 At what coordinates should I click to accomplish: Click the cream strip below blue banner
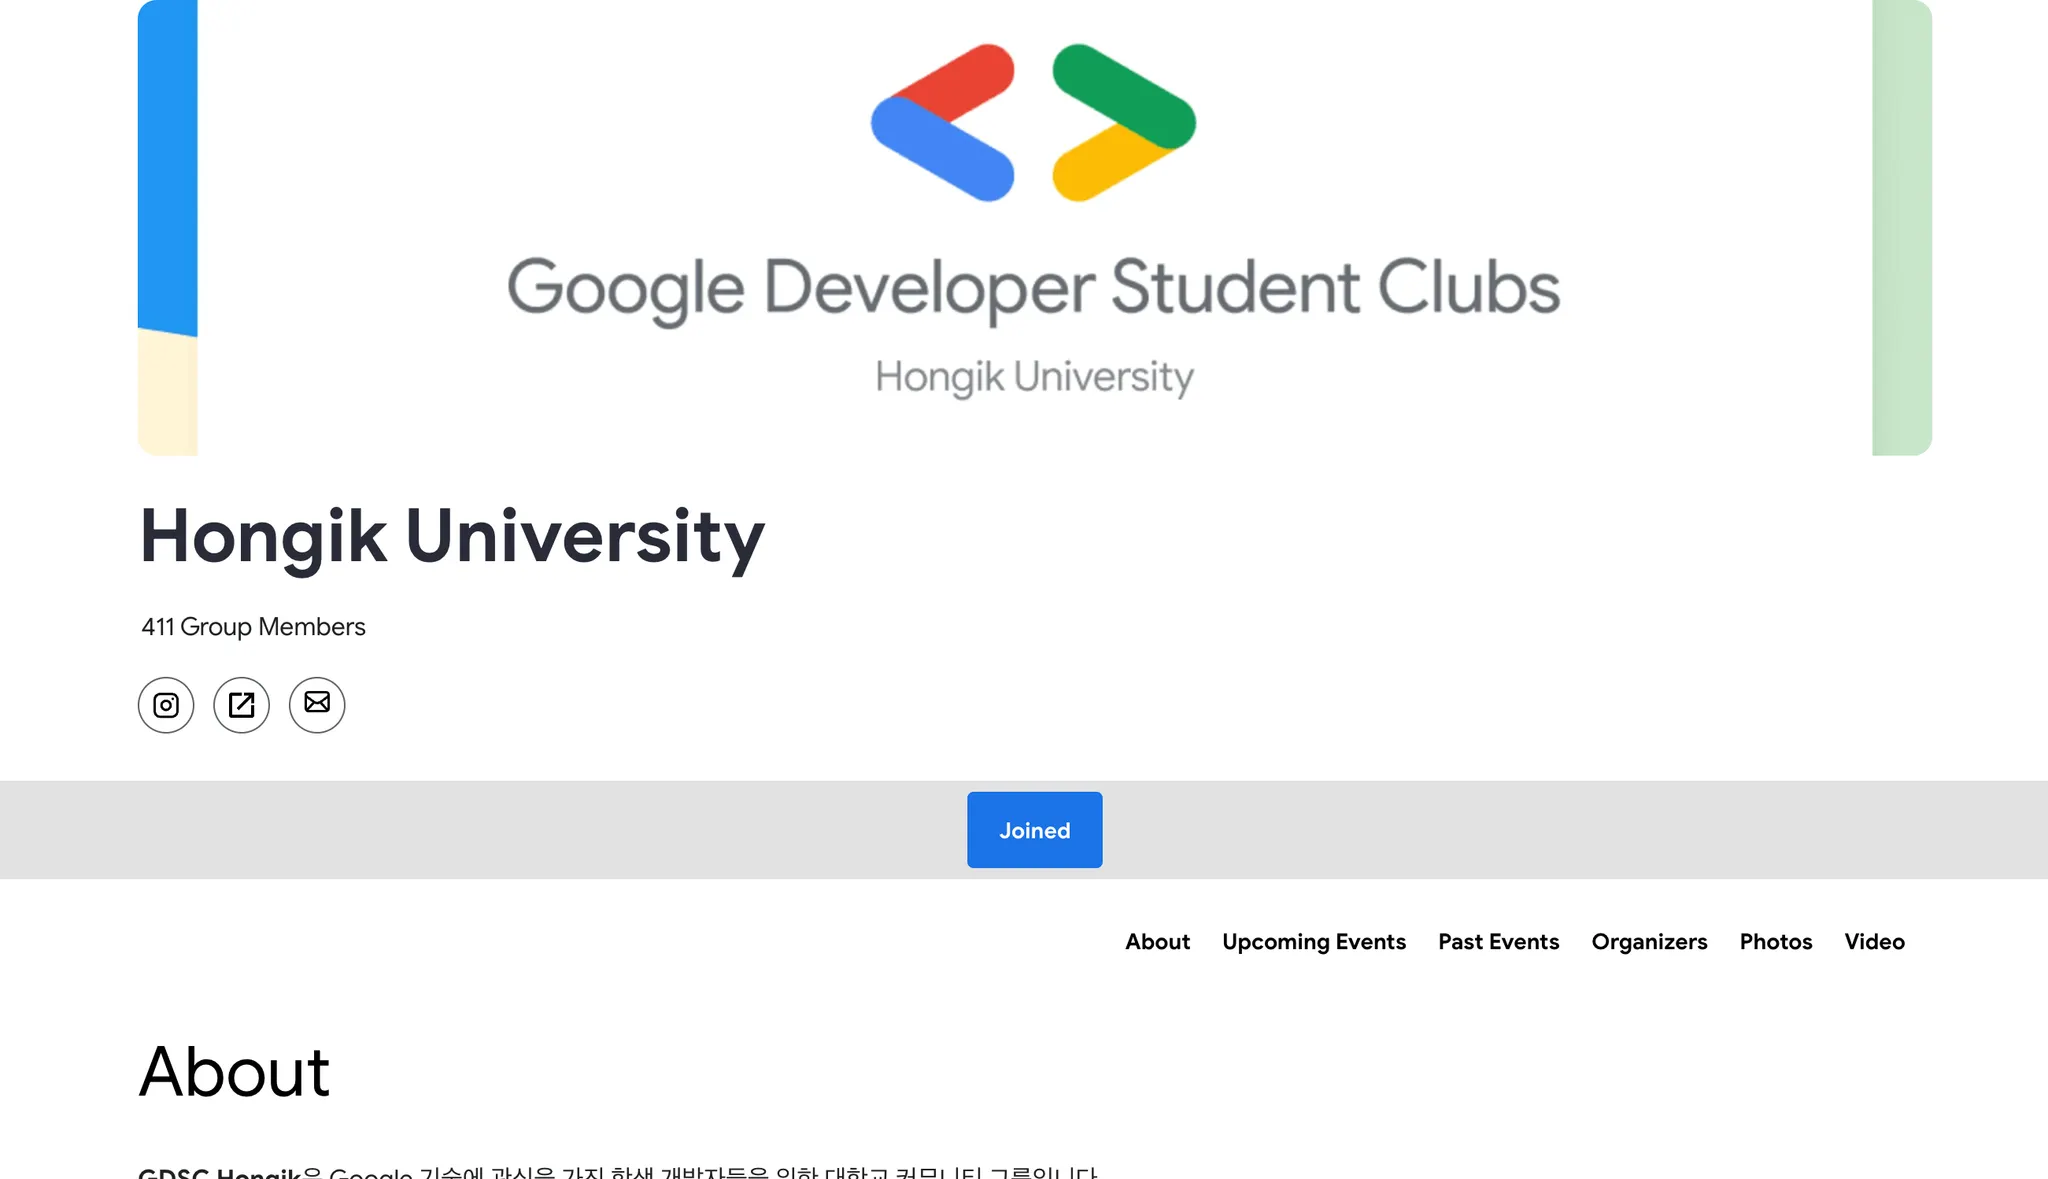coord(167,395)
